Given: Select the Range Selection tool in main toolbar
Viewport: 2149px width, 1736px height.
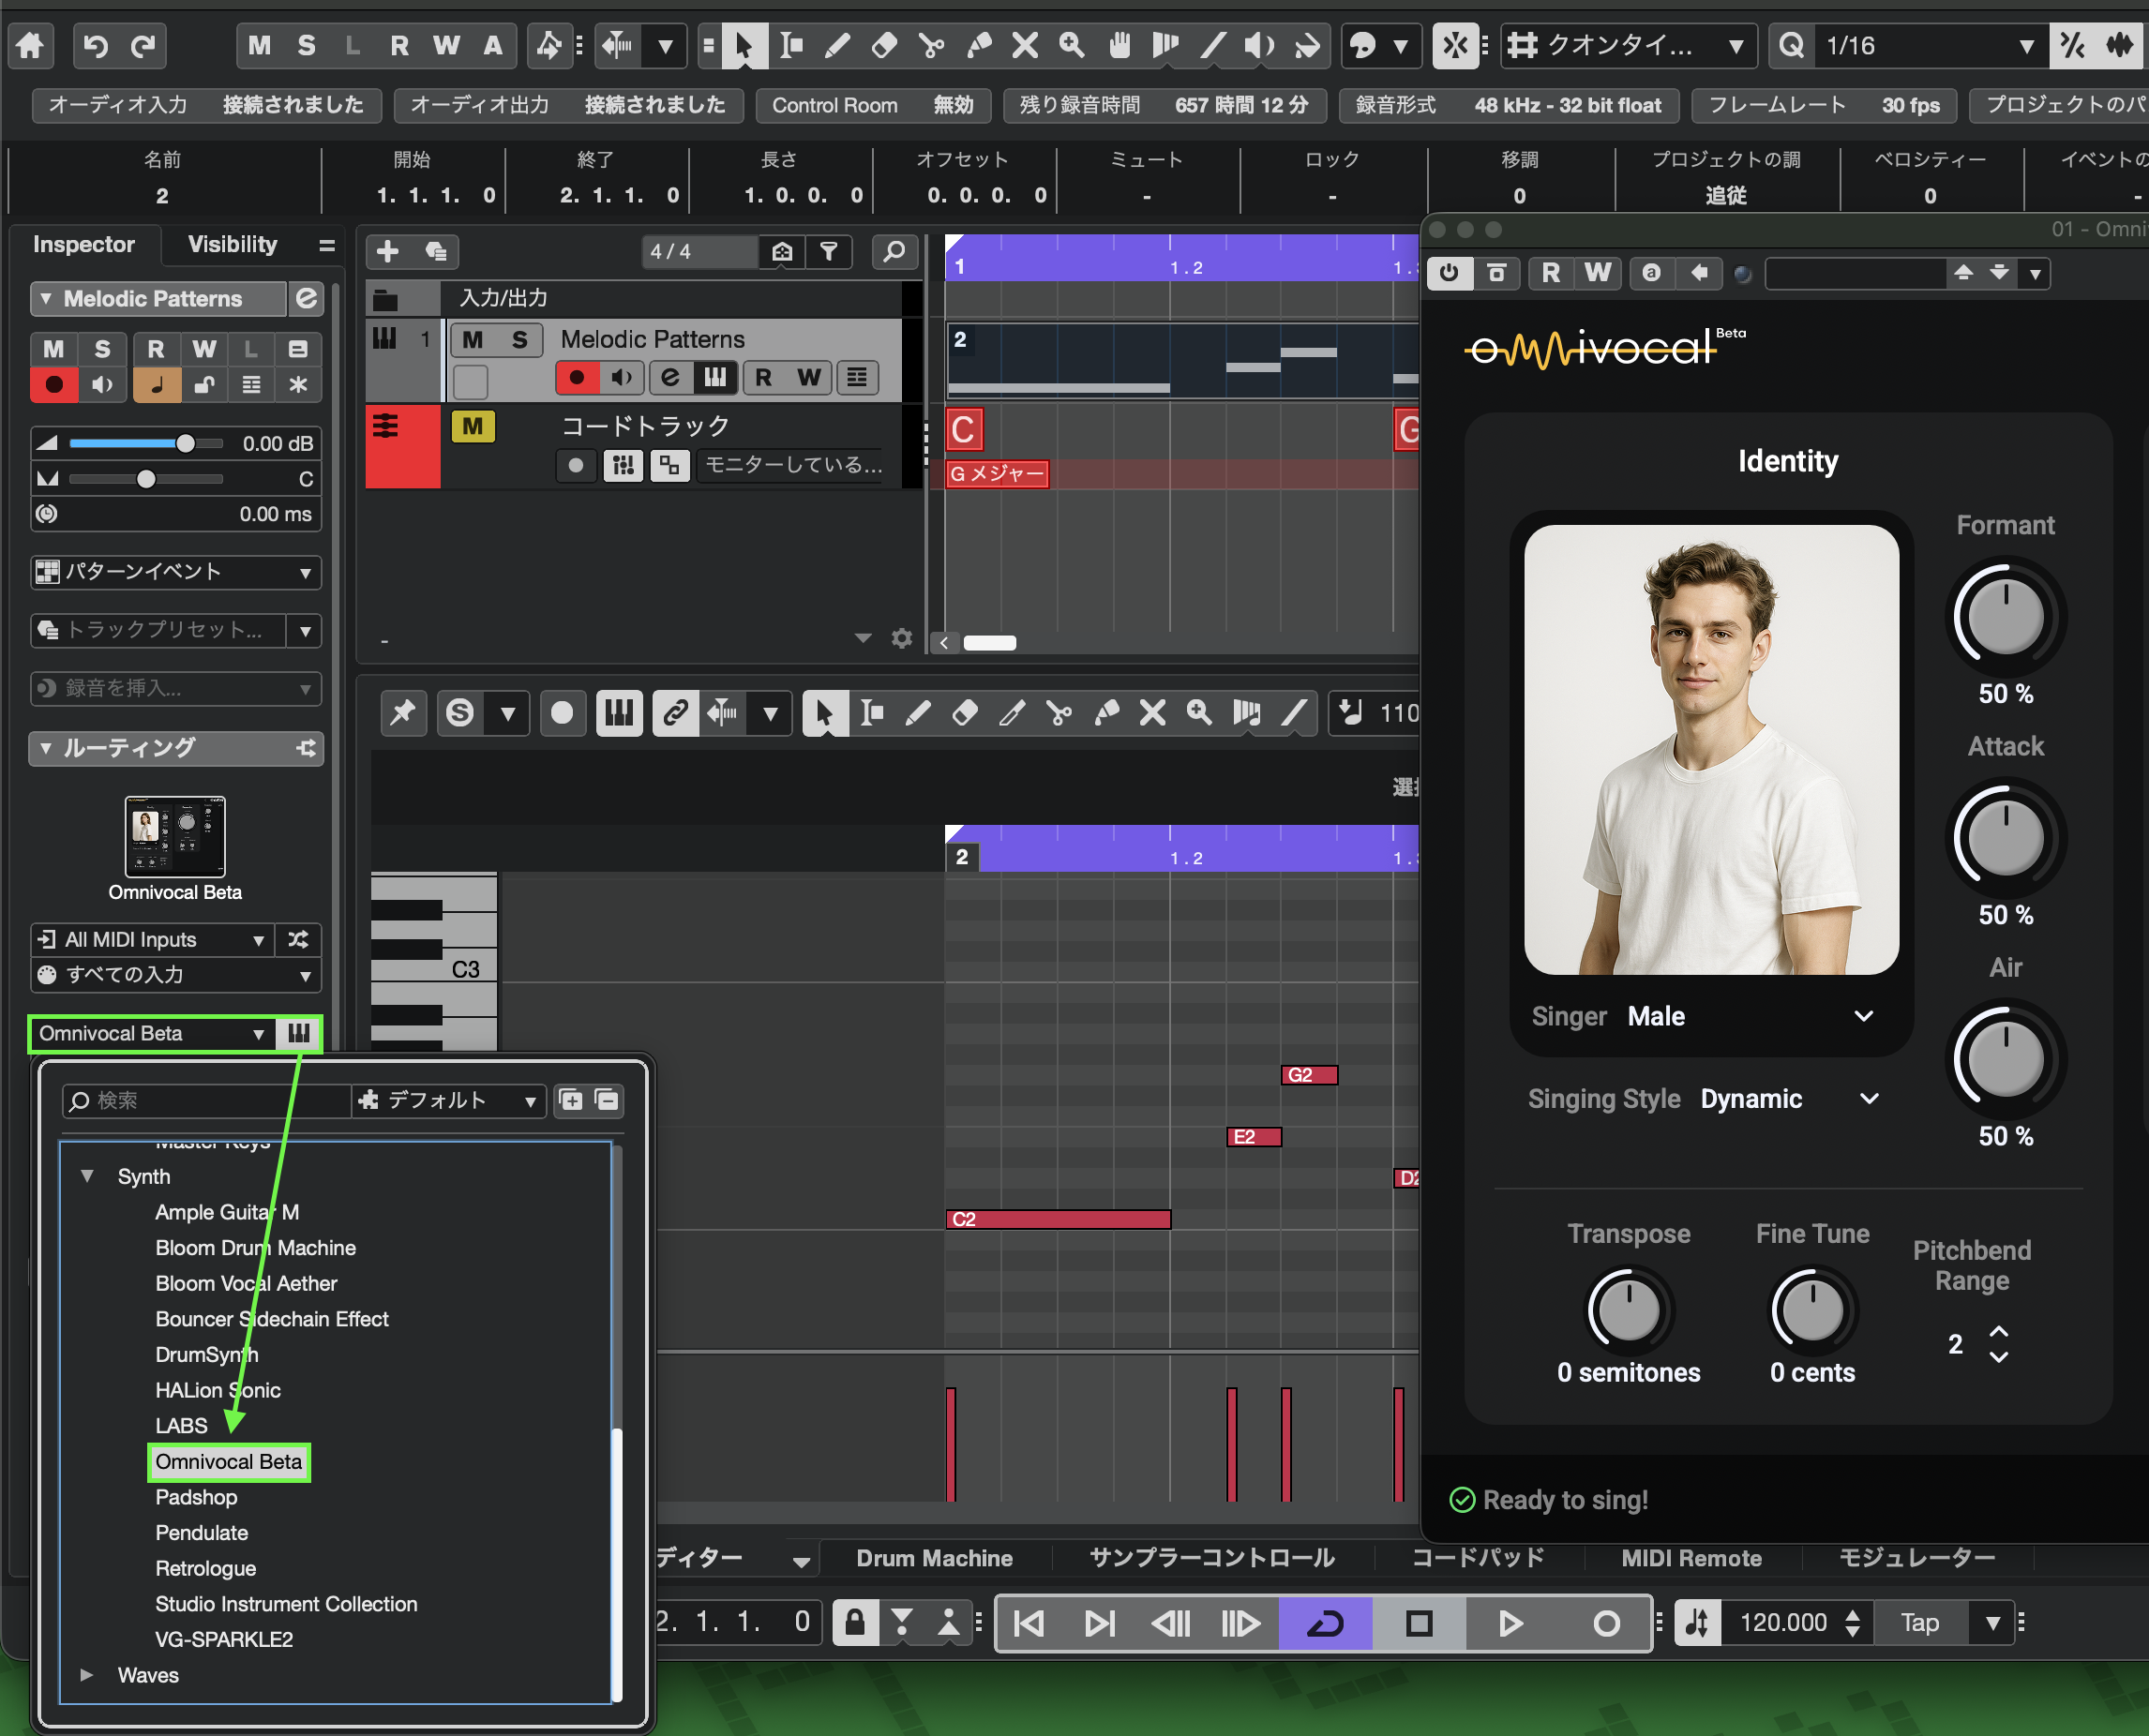Looking at the screenshot, I should point(791,46).
